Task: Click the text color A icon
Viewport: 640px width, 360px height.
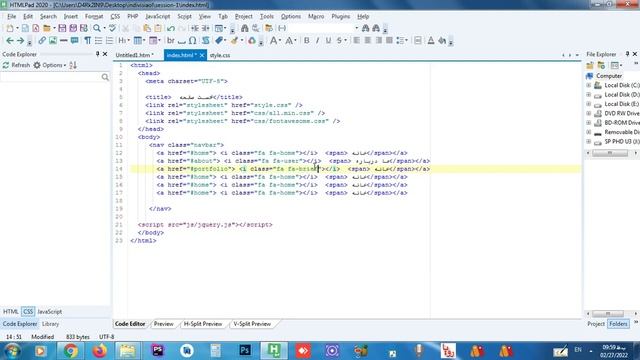Action: 431,40
